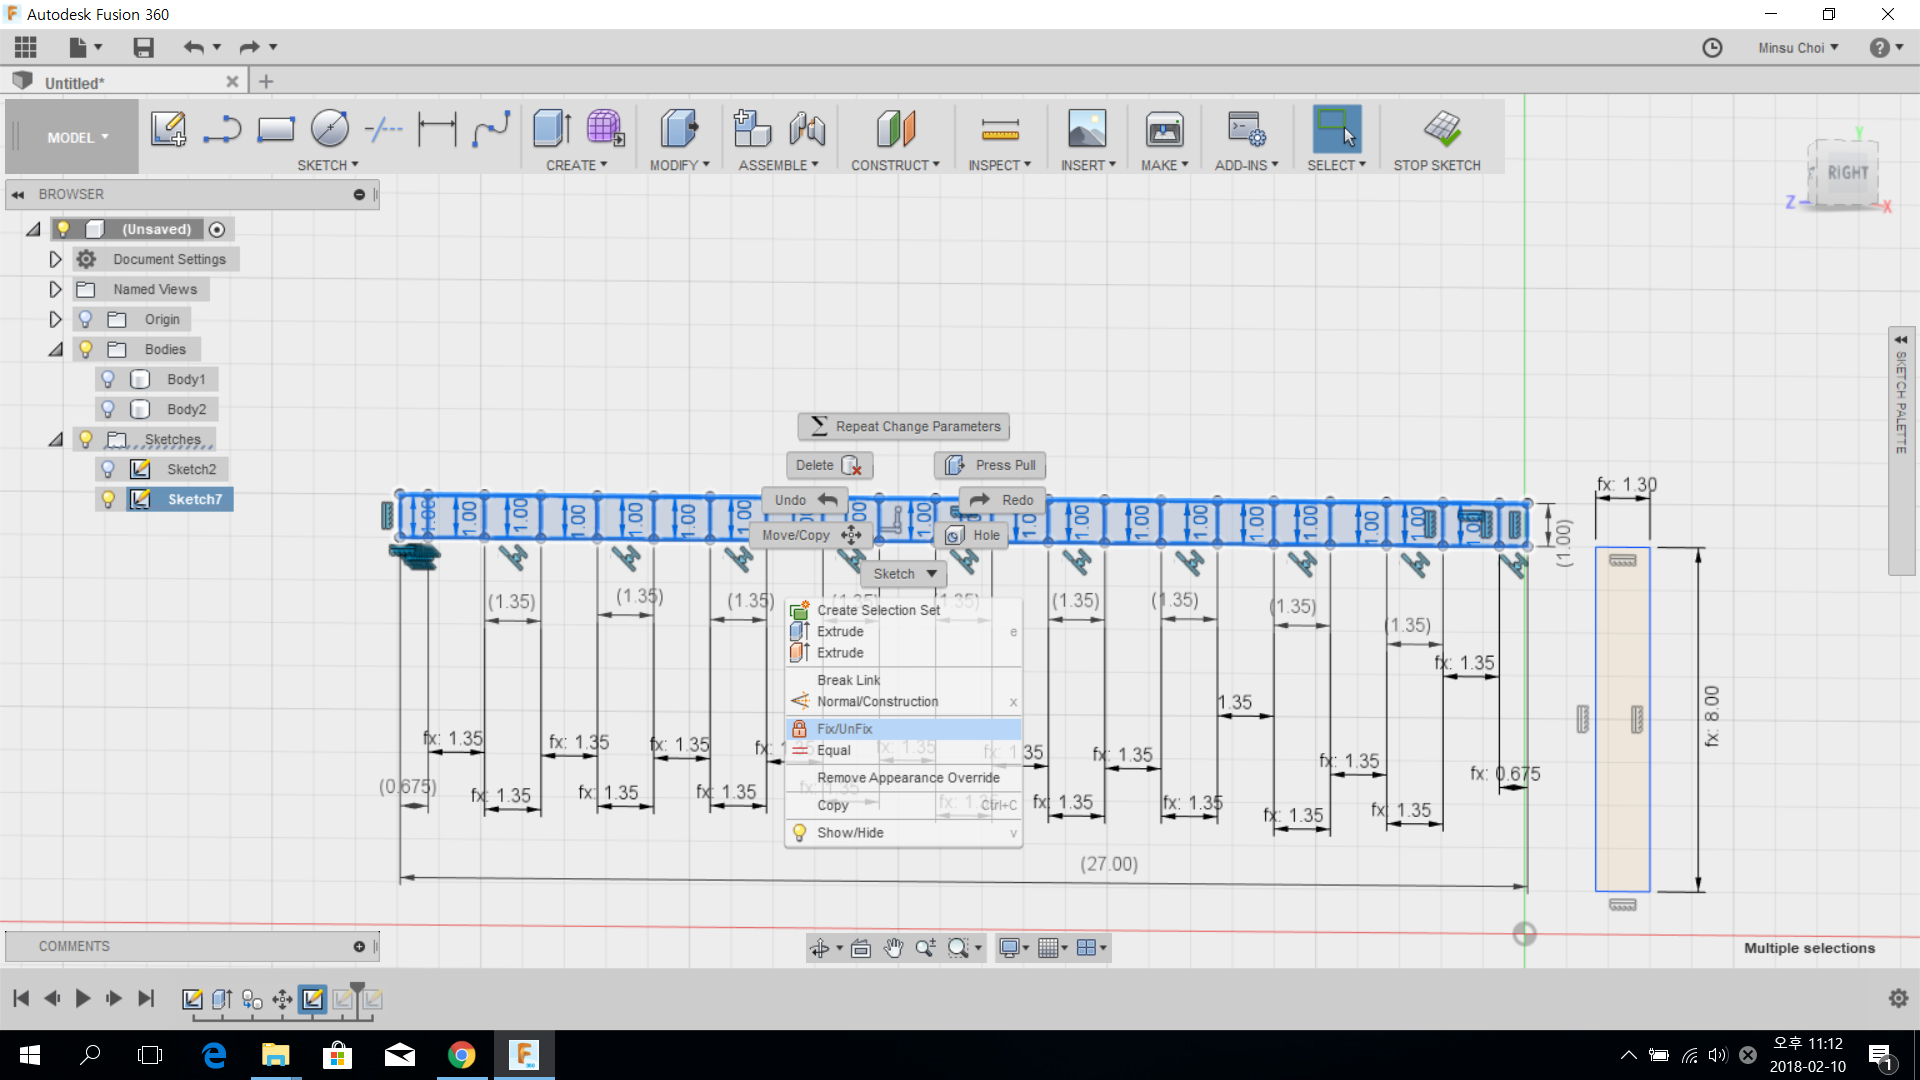This screenshot has width=1920, height=1080.
Task: Click the Scripts and Add-Ins icon
Action: [x=1247, y=129]
